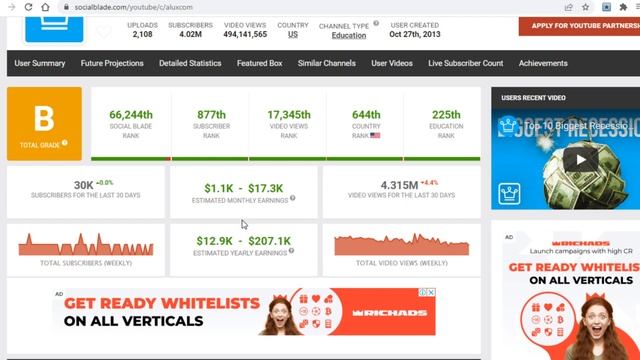The height and width of the screenshot is (360, 640).
Task: Open the US country link
Action: click(293, 35)
